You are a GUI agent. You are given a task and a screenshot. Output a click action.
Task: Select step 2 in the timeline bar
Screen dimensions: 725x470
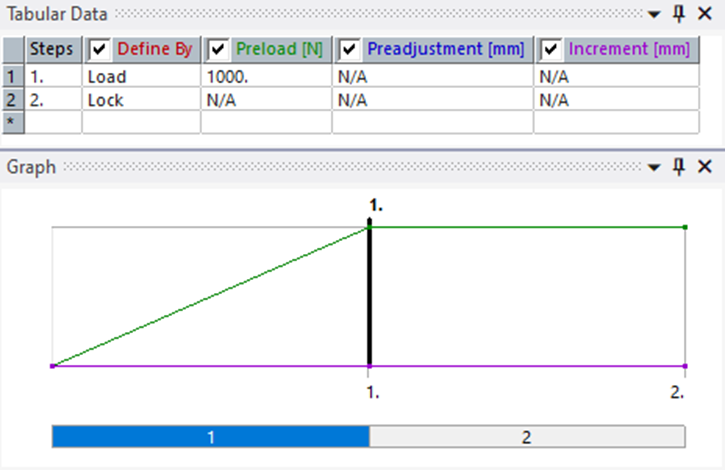pyautogui.click(x=527, y=437)
